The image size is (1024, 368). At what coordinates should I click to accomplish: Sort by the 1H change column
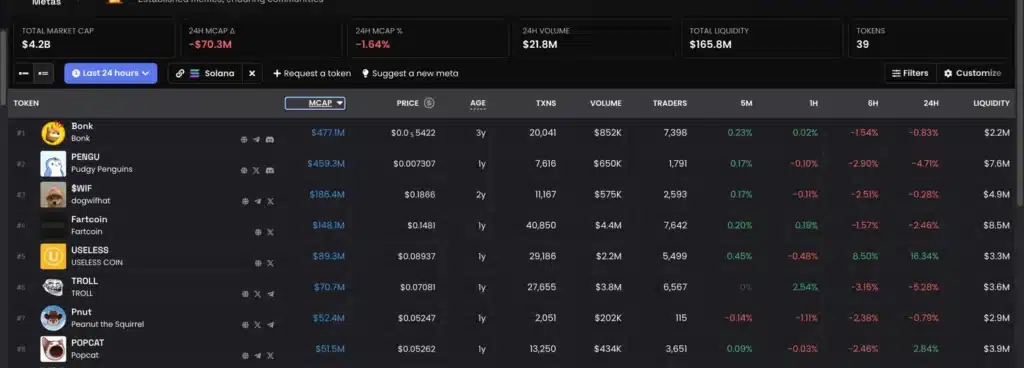[x=813, y=103]
